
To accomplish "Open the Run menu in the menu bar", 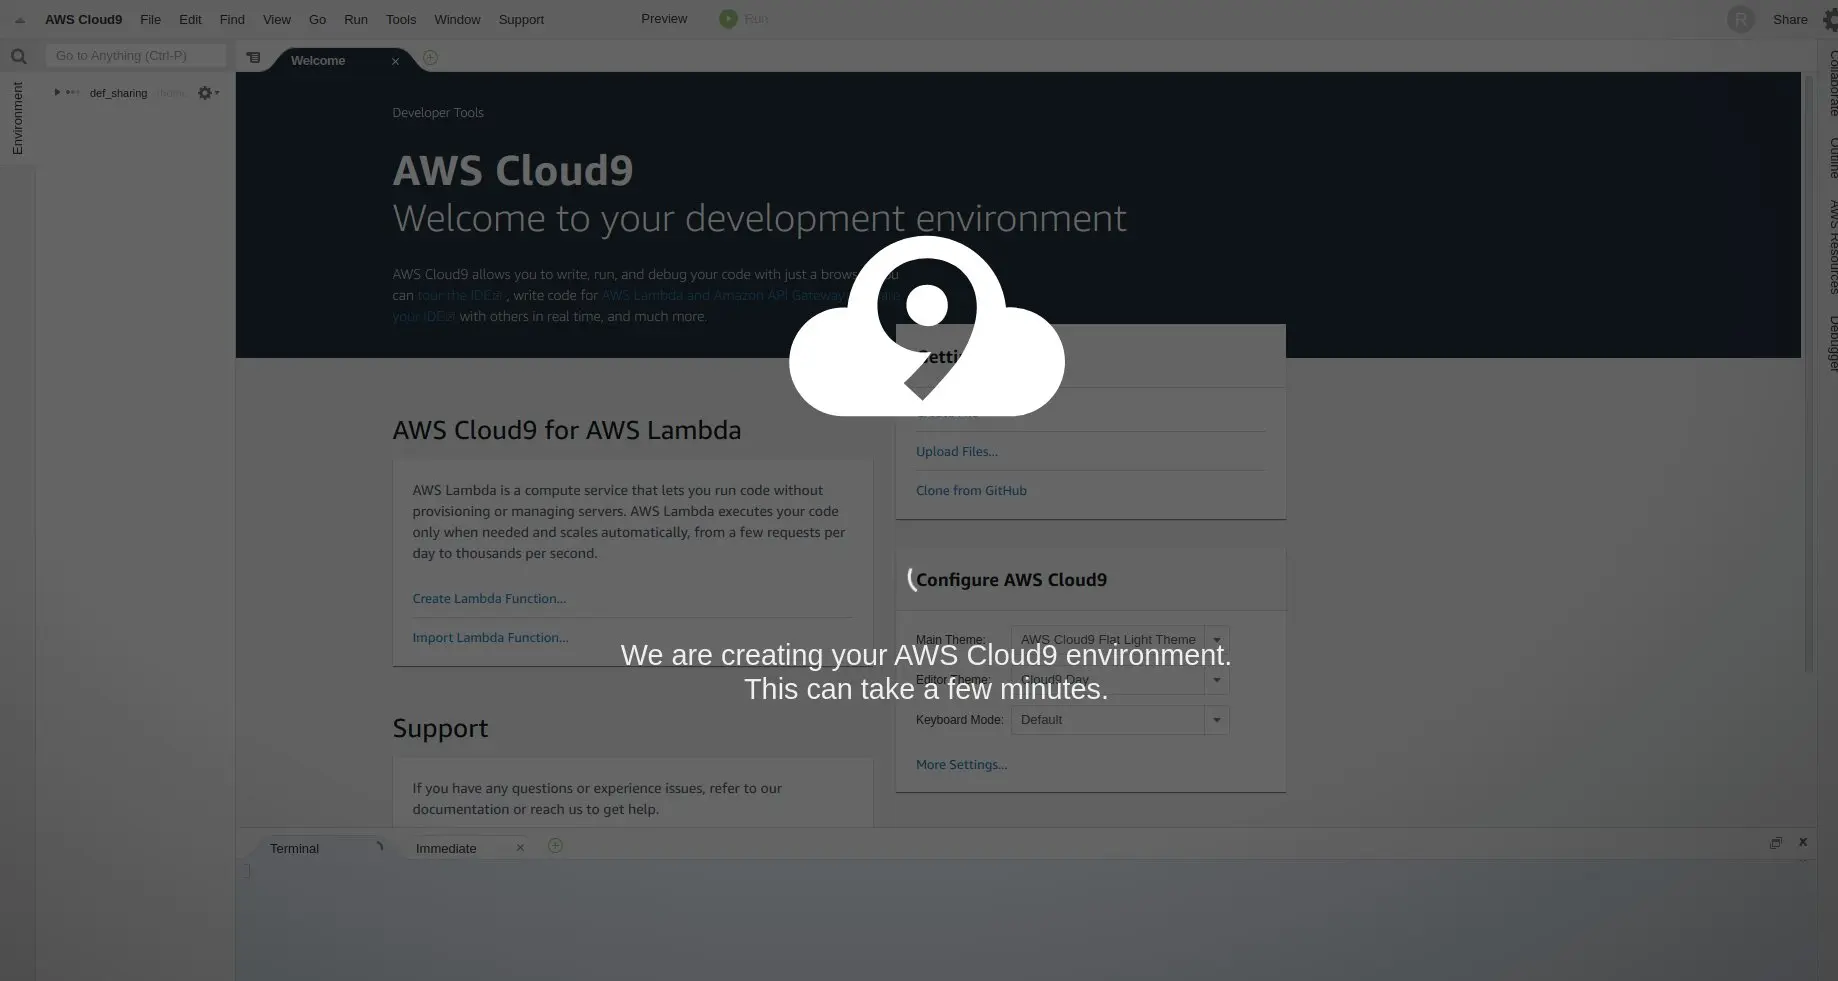I will [356, 19].
